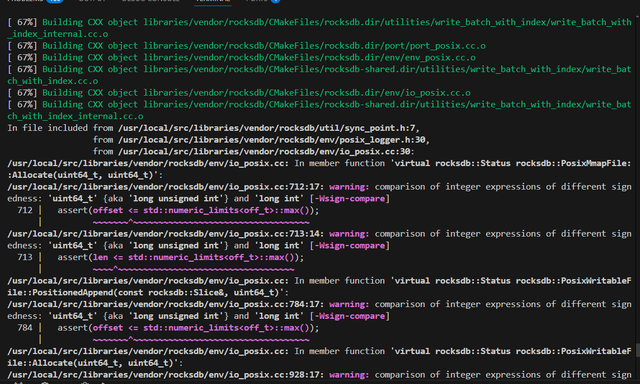
Task: Open the io_posix.cc:784:17 warning location link
Action: (164, 304)
